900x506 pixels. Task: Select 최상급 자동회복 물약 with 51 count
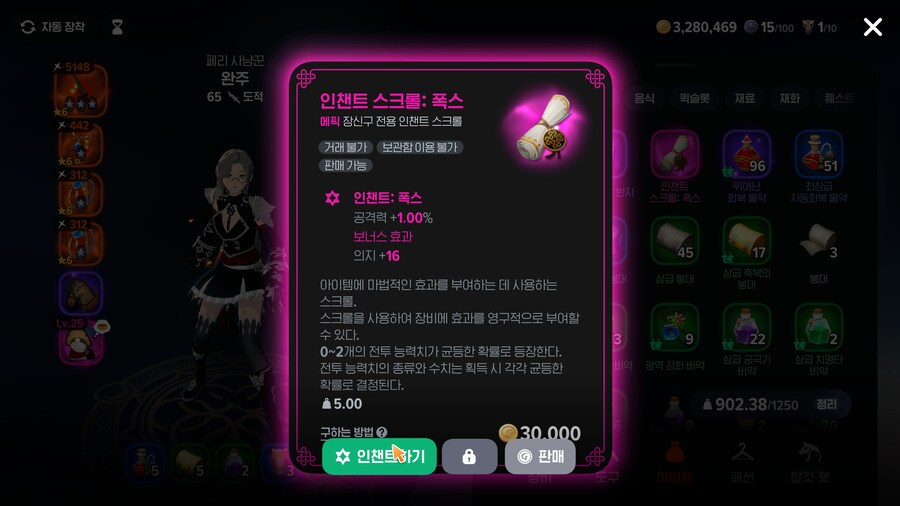coord(818,154)
